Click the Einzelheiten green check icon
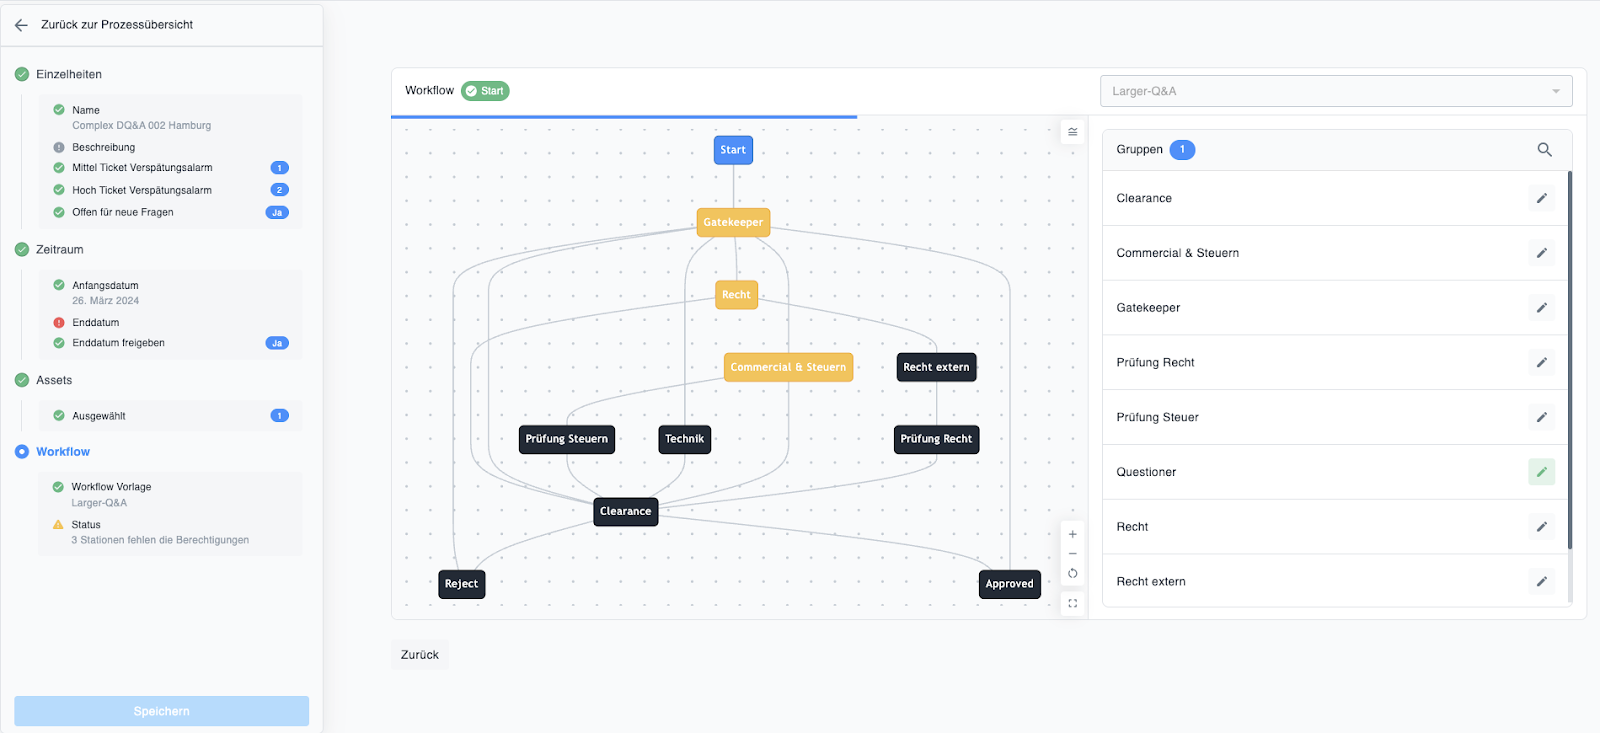The image size is (1600, 733). click(22, 74)
